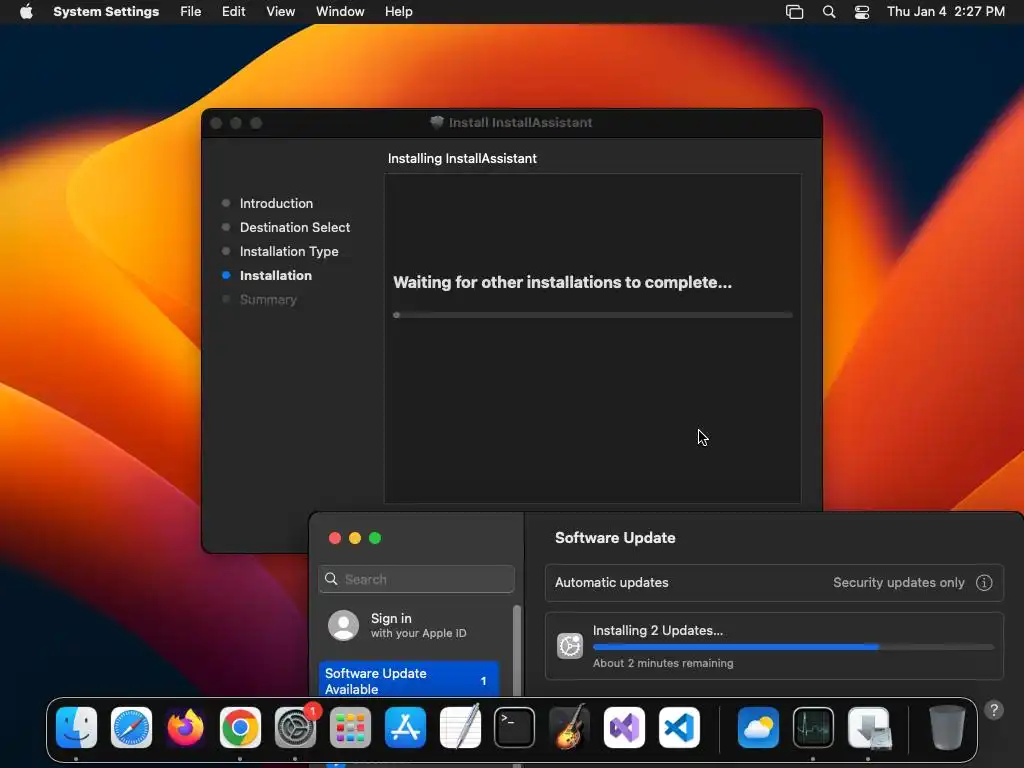Image resolution: width=1024 pixels, height=768 pixels.
Task: Click the badge number on Software Update item
Action: click(483, 681)
